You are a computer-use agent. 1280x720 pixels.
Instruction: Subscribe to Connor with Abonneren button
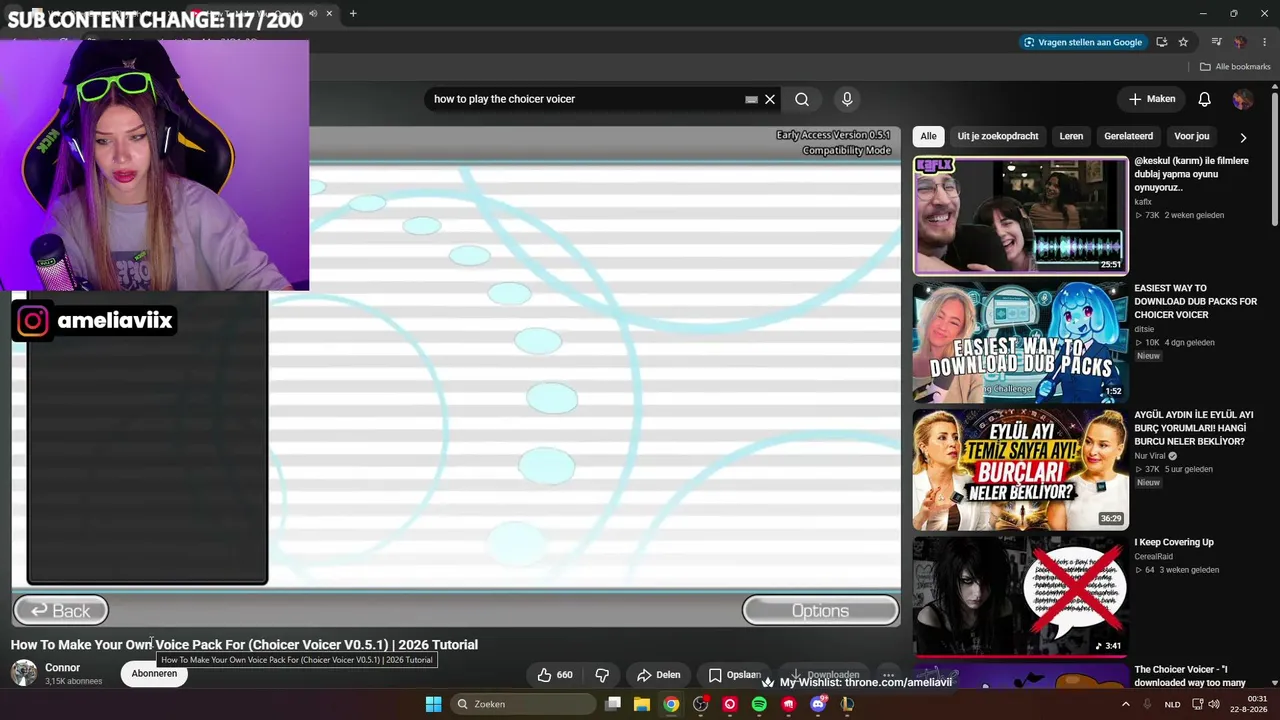(154, 673)
